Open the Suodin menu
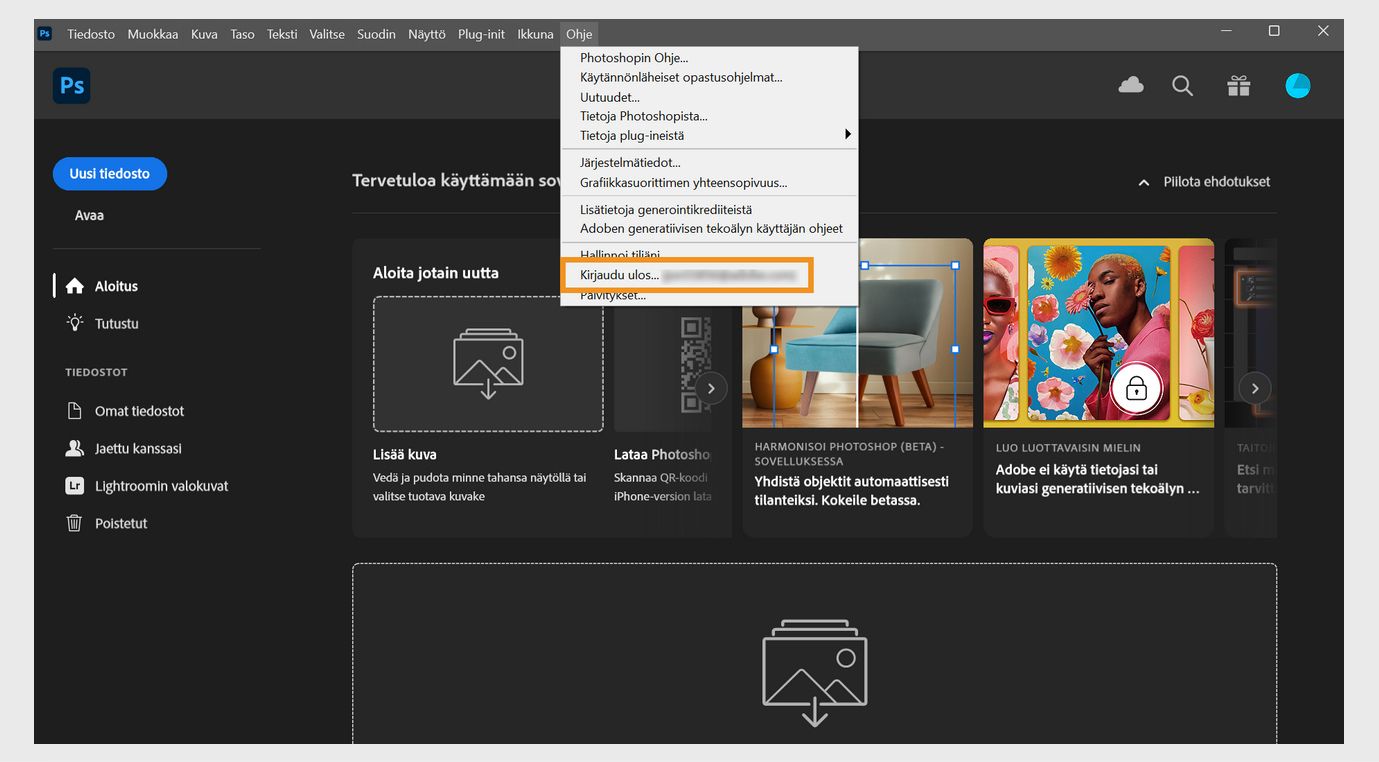The image size is (1379, 762). click(x=376, y=34)
